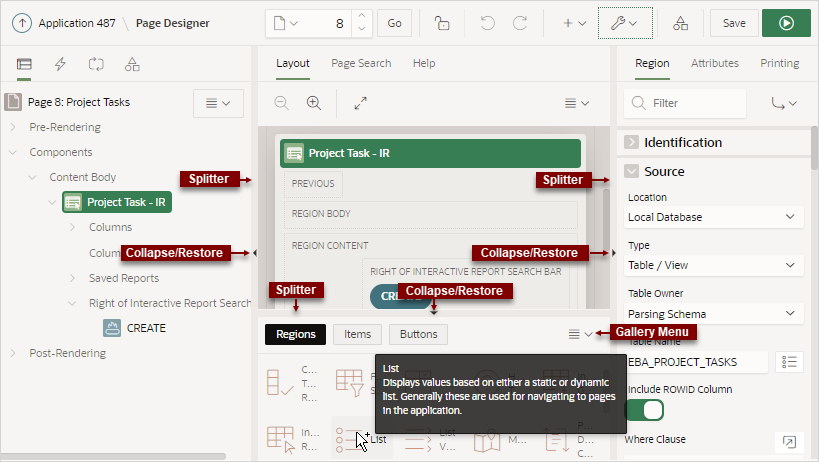Select the Project Task - IR region in layout
Screen dimensions: 819x462
[x=430, y=153]
